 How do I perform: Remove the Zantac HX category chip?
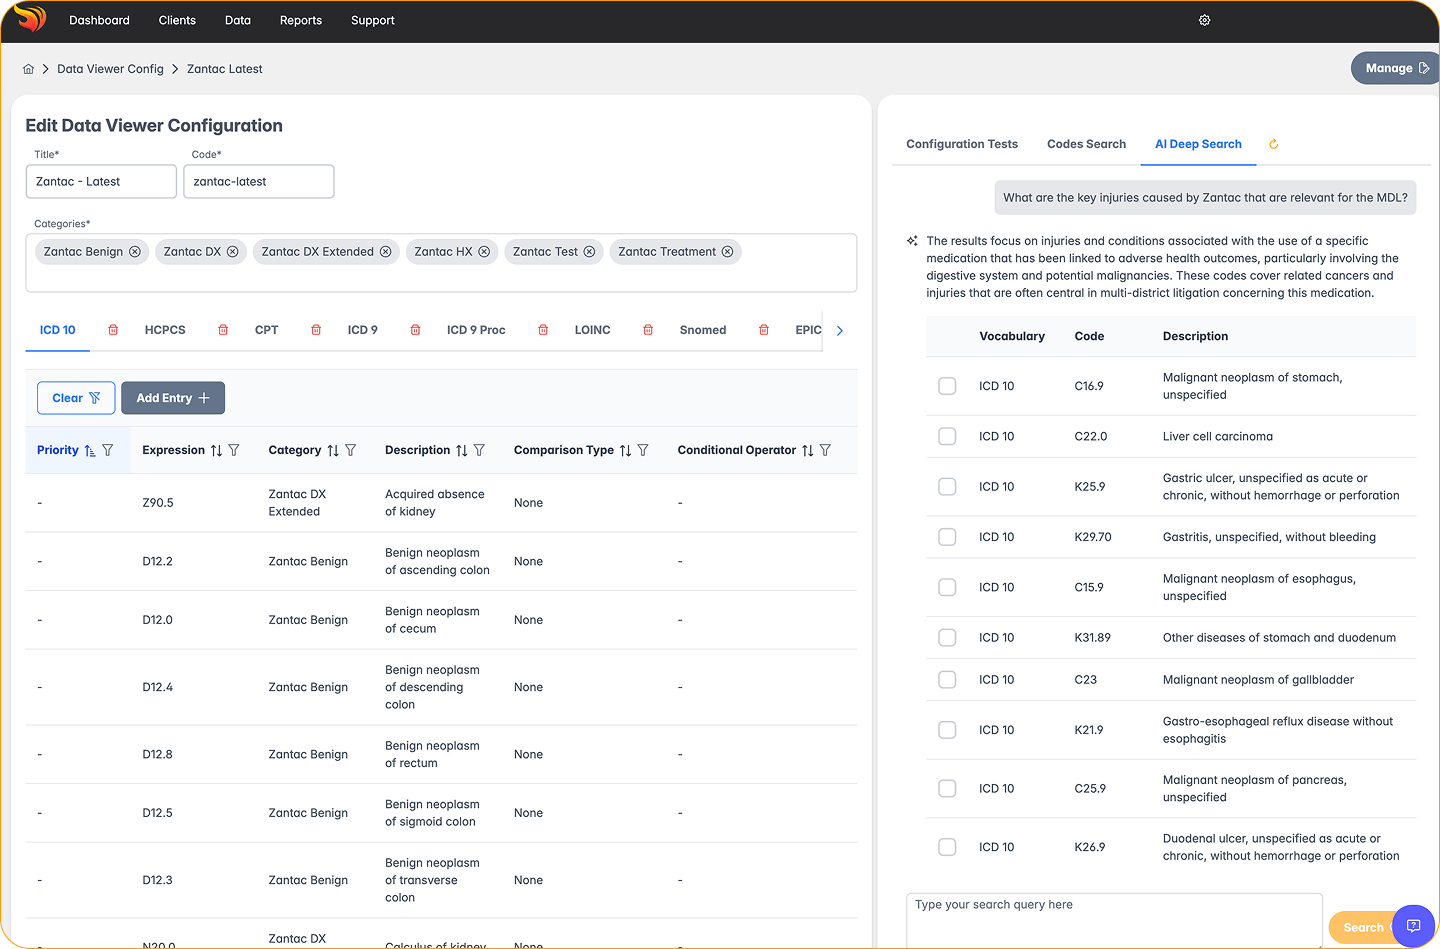coord(484,252)
